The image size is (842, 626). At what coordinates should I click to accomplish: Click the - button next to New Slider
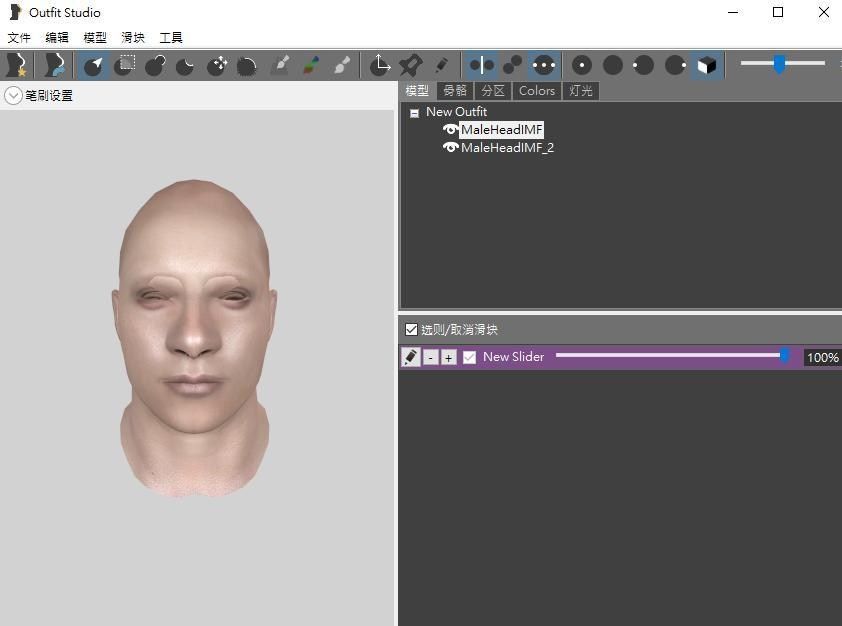point(430,356)
